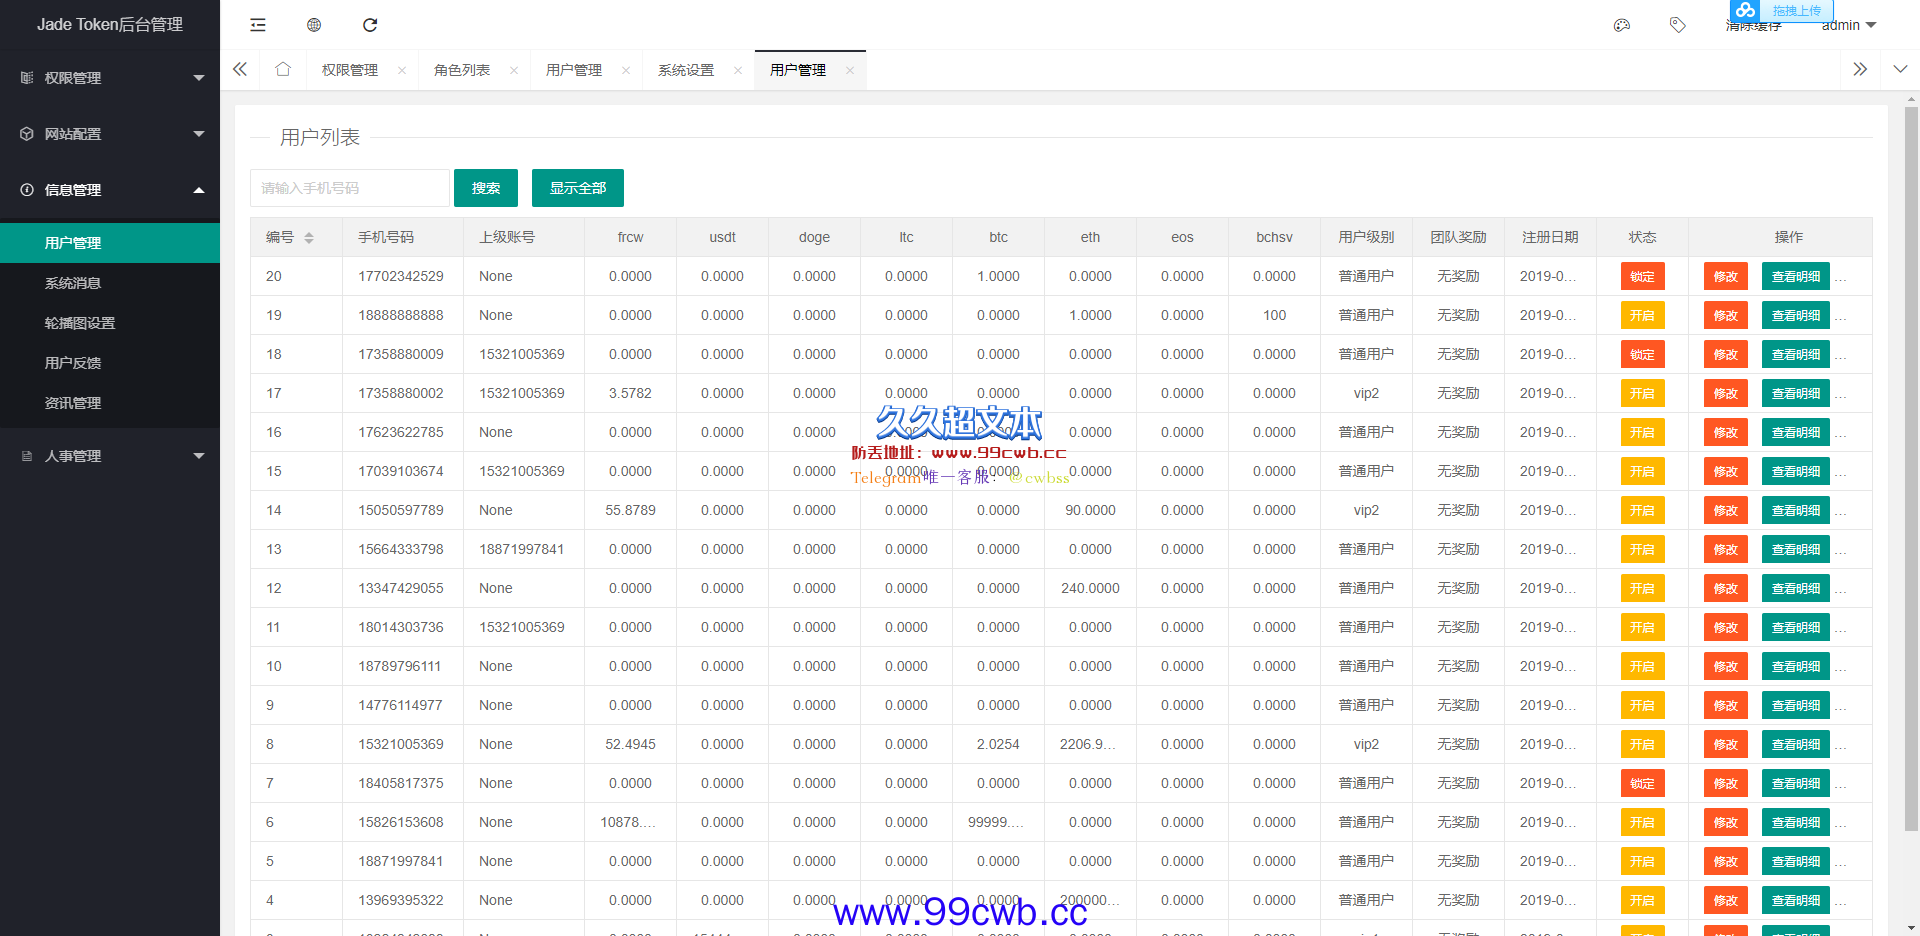Image resolution: width=1920 pixels, height=936 pixels.
Task: Toggle 开启 status for user 17358880002
Action: 1642,394
